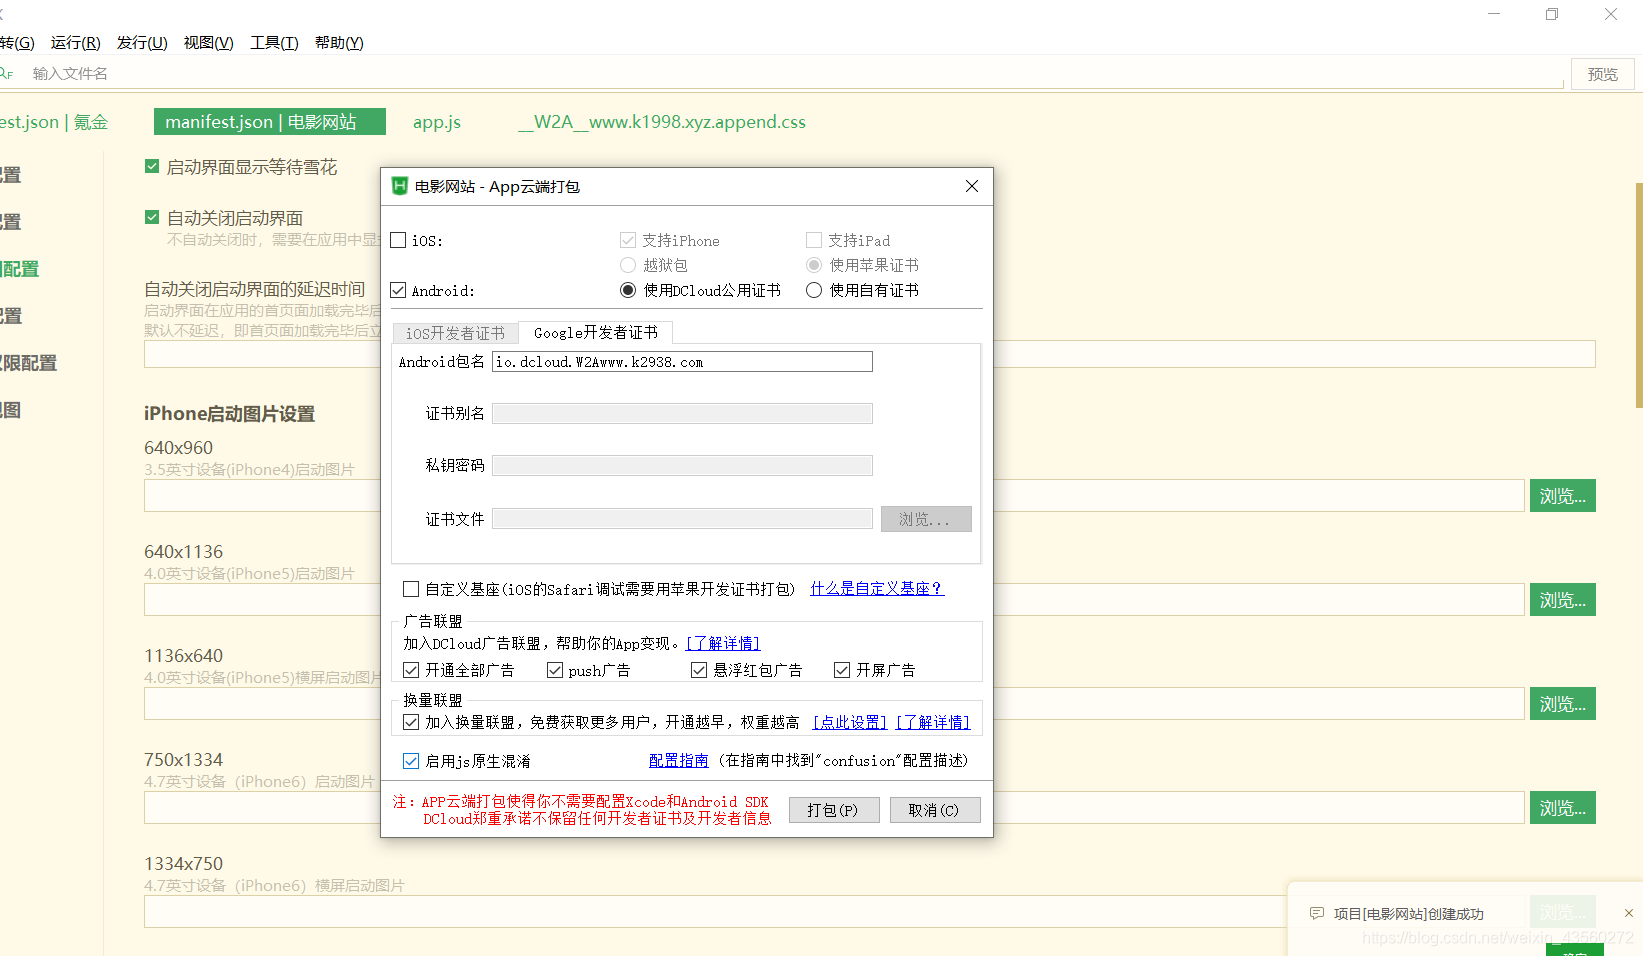Toggle 悬浮红包广告 checkbox
Screen dimensions: 1643x956
click(699, 670)
